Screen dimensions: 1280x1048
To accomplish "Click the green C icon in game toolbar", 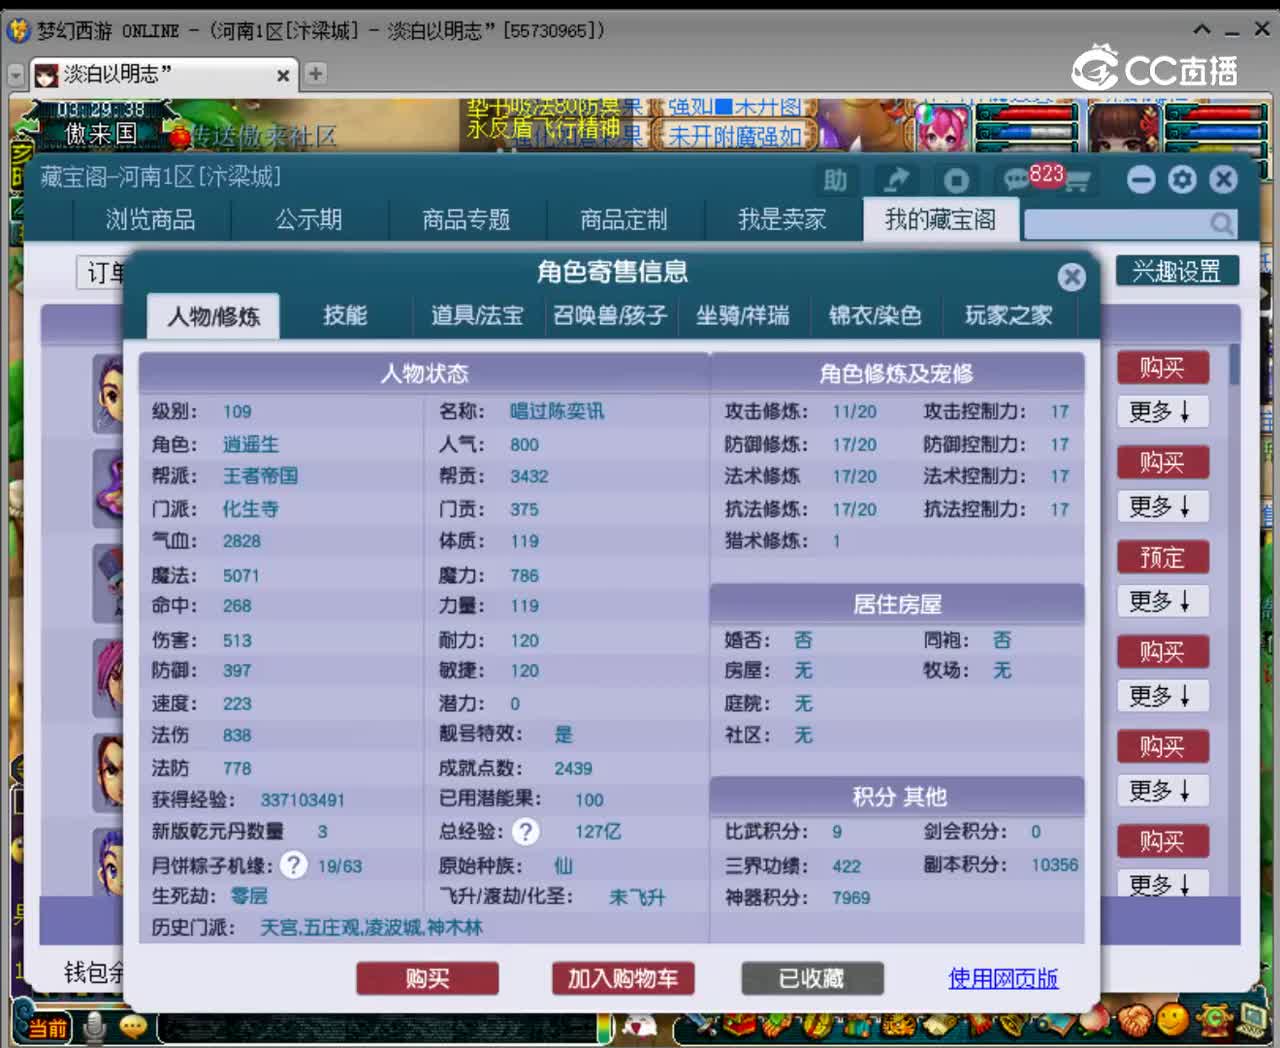I will click(x=1215, y=1019).
